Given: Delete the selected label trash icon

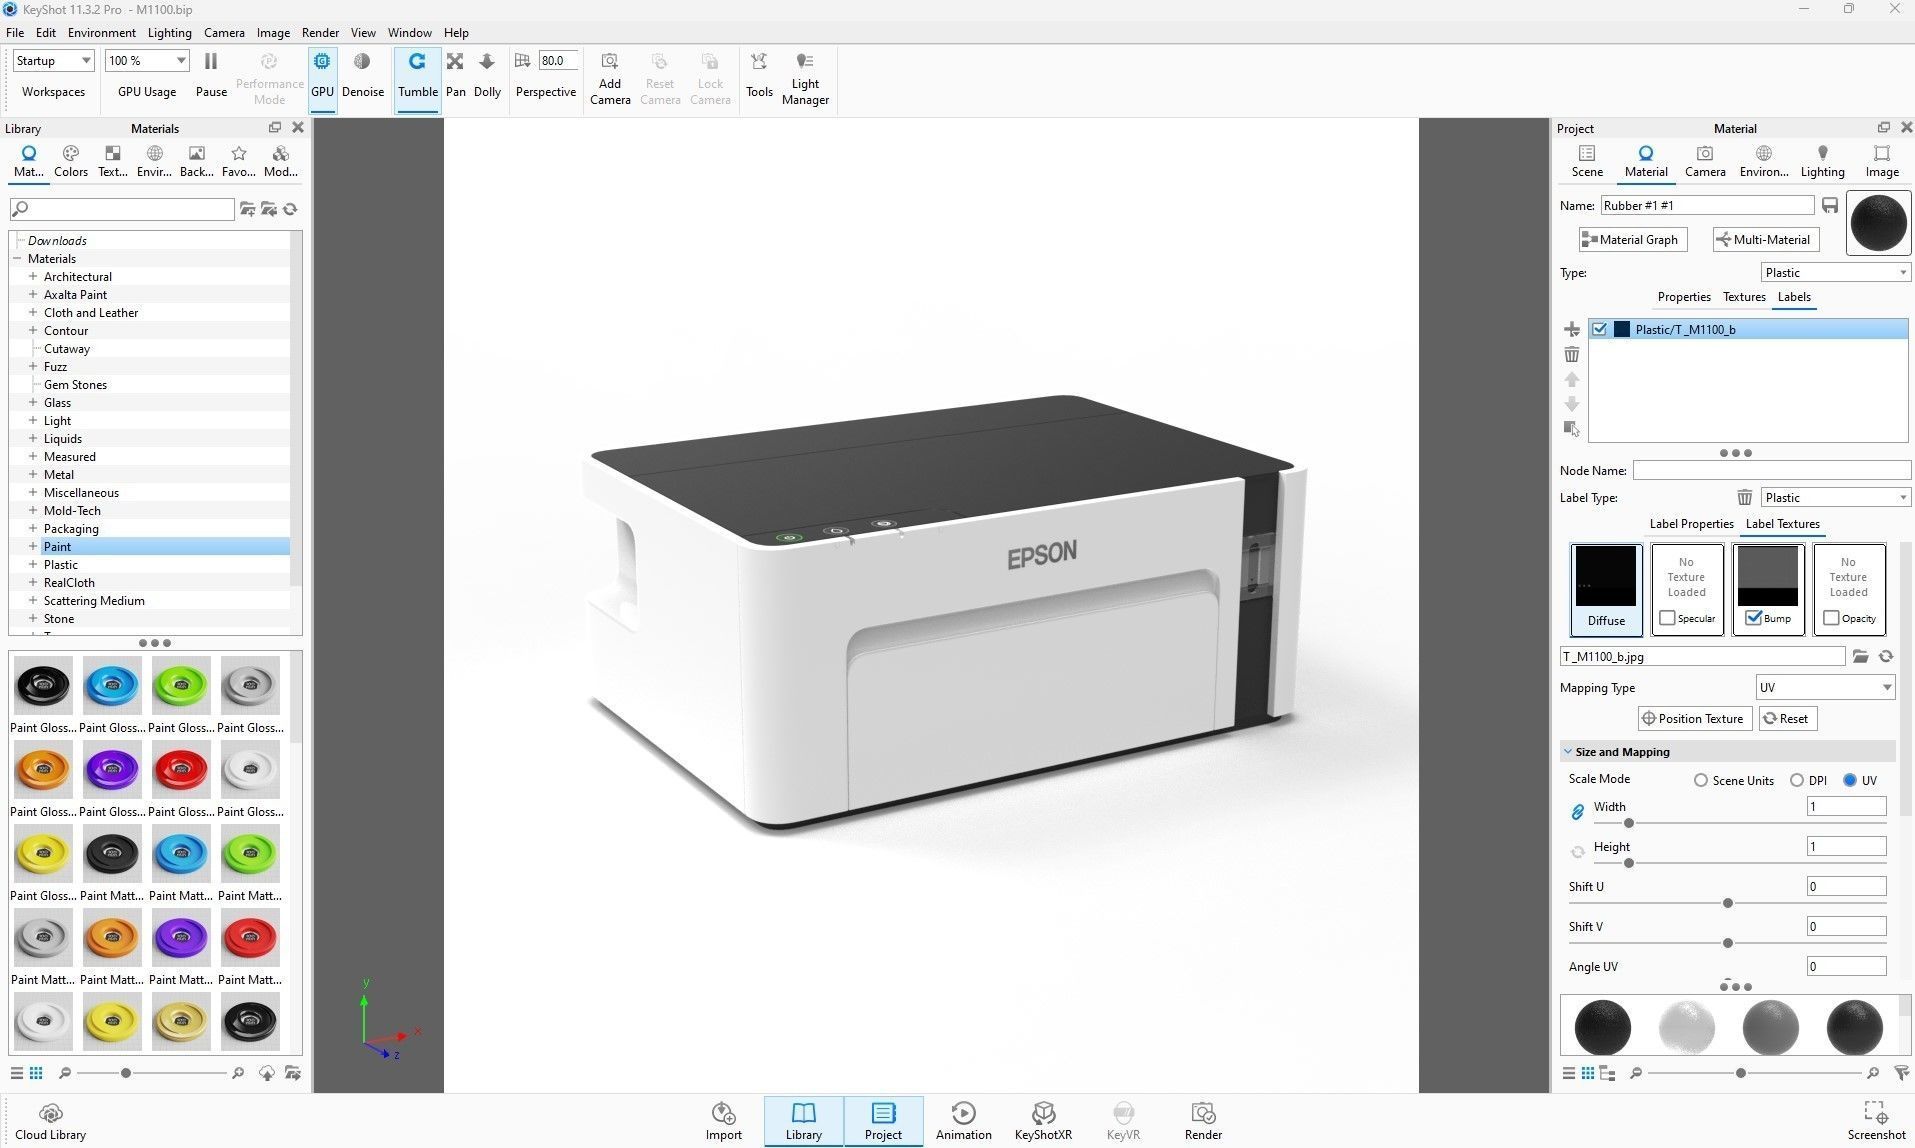Looking at the screenshot, I should (1572, 354).
